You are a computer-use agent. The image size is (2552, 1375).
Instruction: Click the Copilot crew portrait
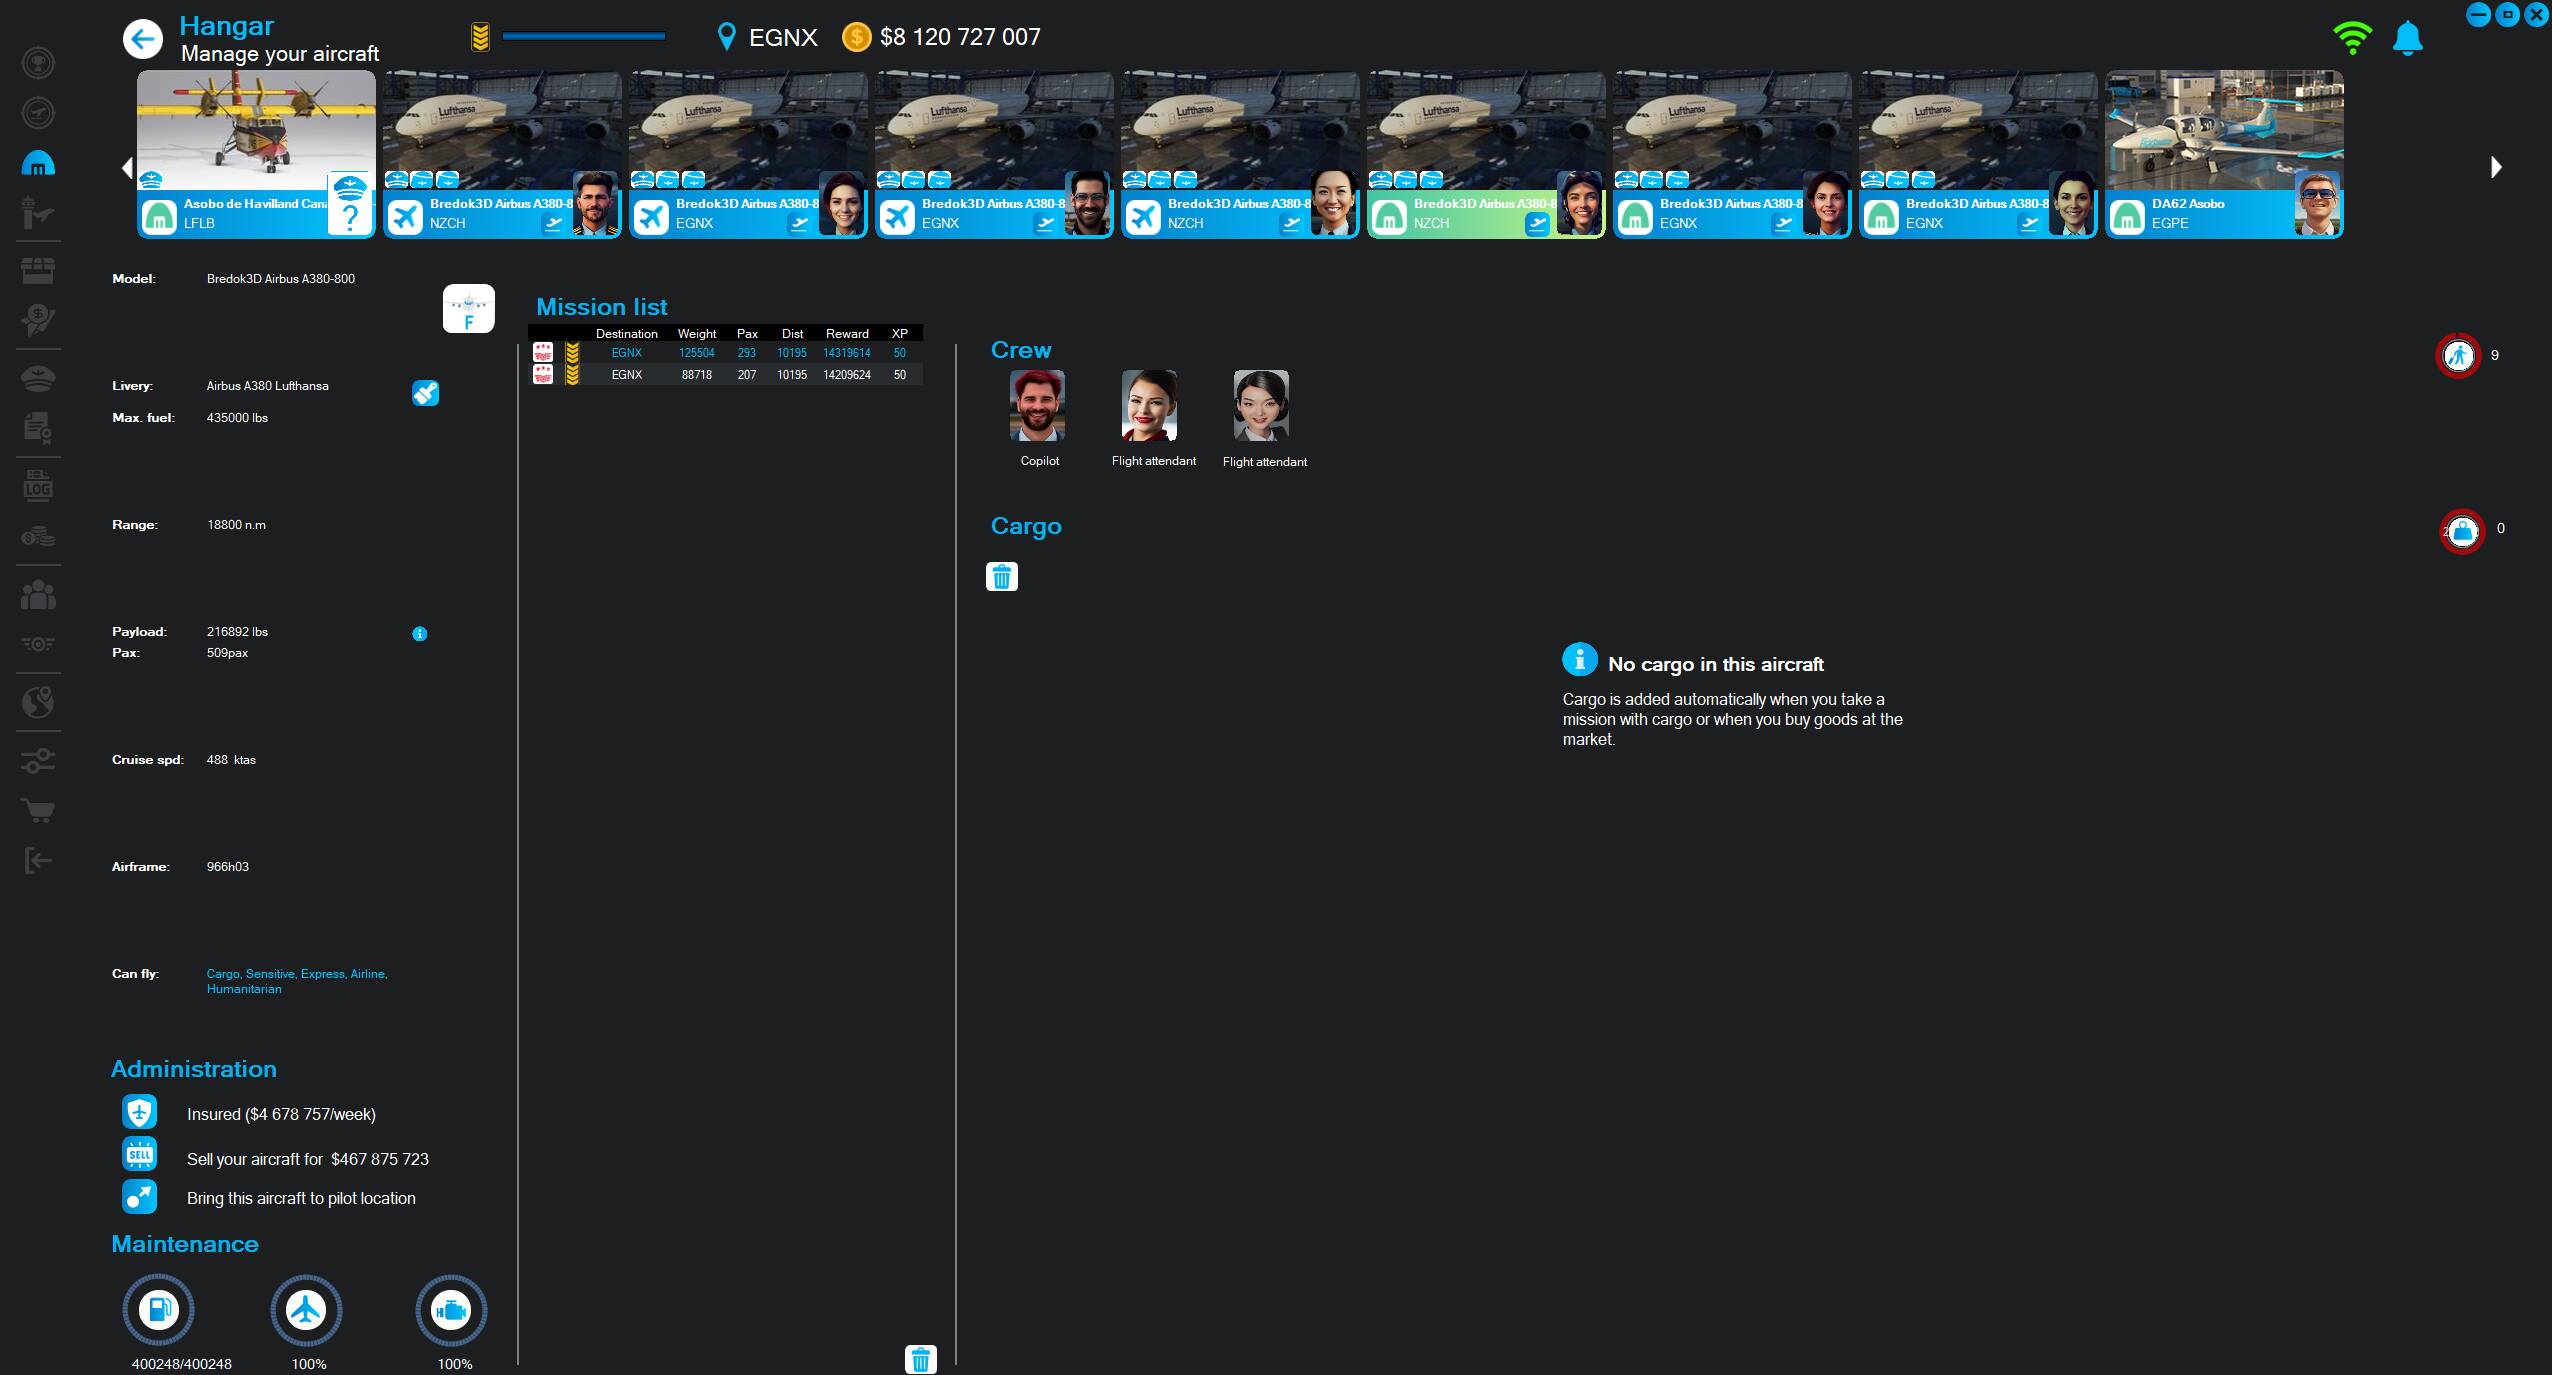click(x=1037, y=406)
